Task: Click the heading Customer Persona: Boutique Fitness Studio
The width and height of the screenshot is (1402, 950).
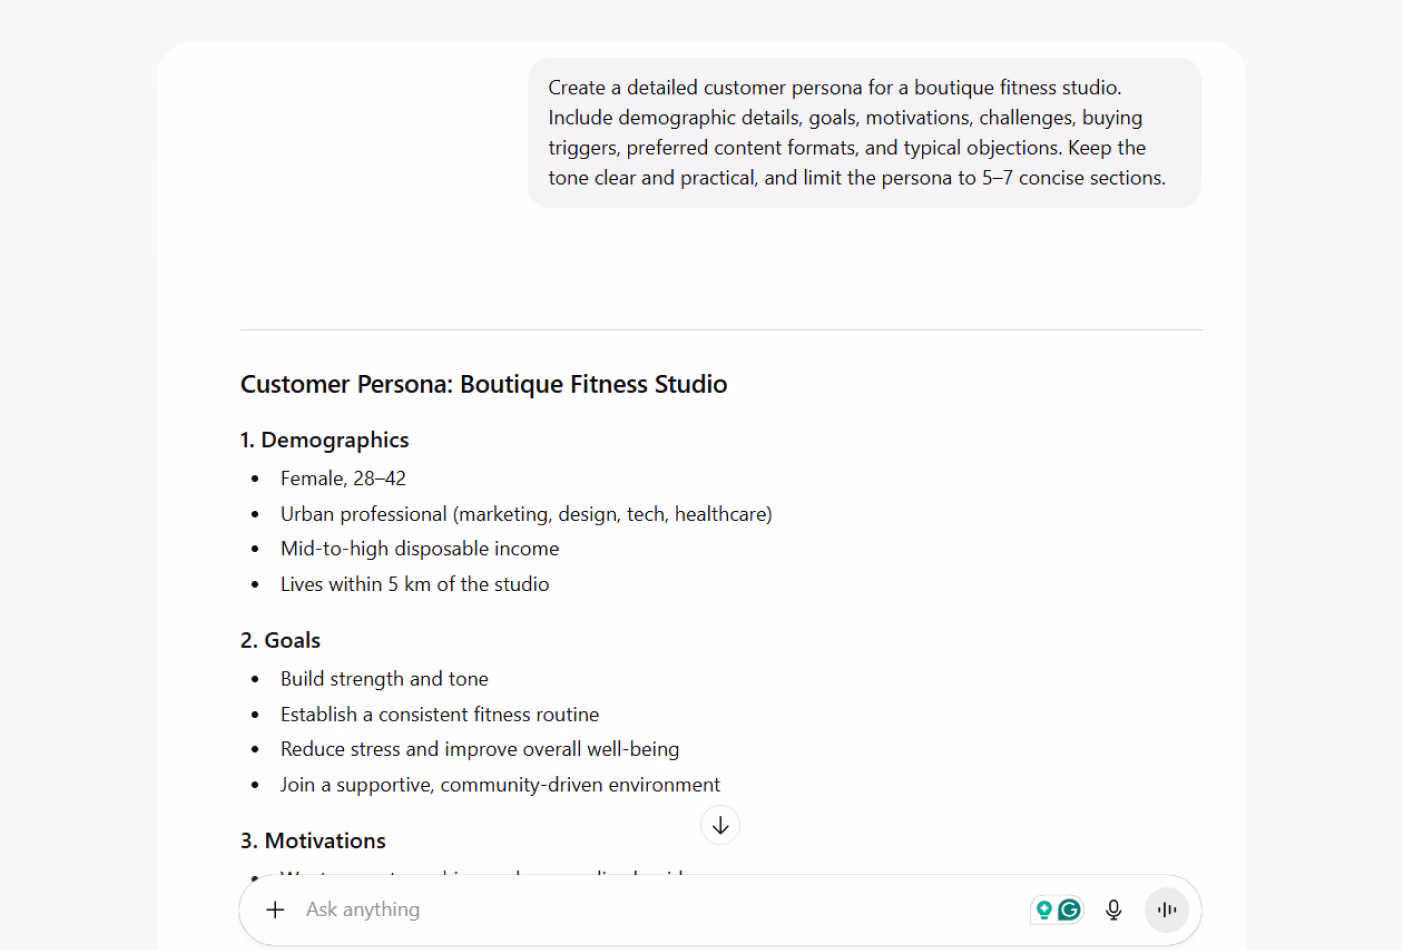Action: point(483,384)
